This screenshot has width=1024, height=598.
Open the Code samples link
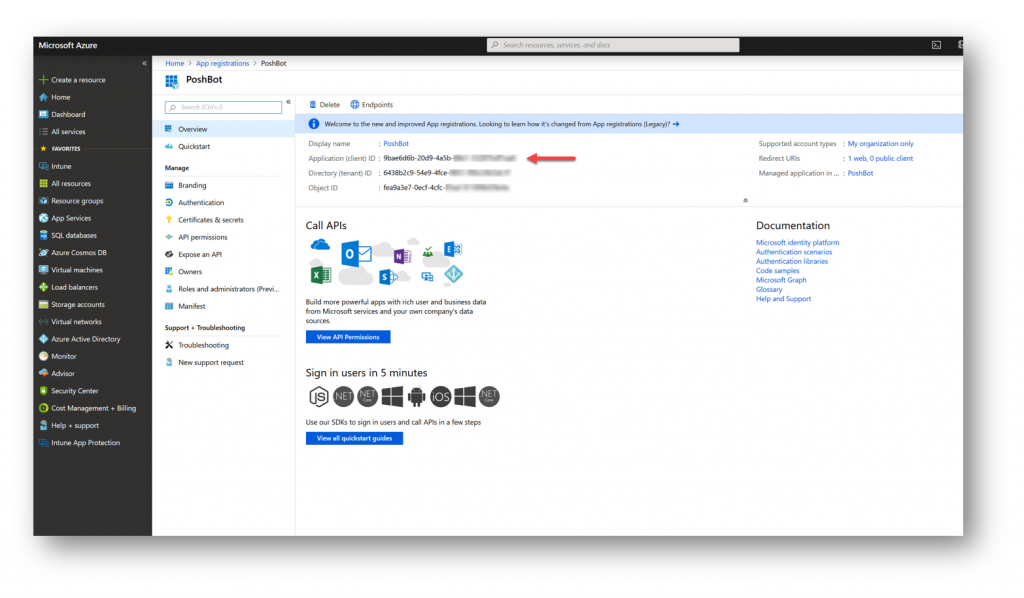pyautogui.click(x=777, y=271)
